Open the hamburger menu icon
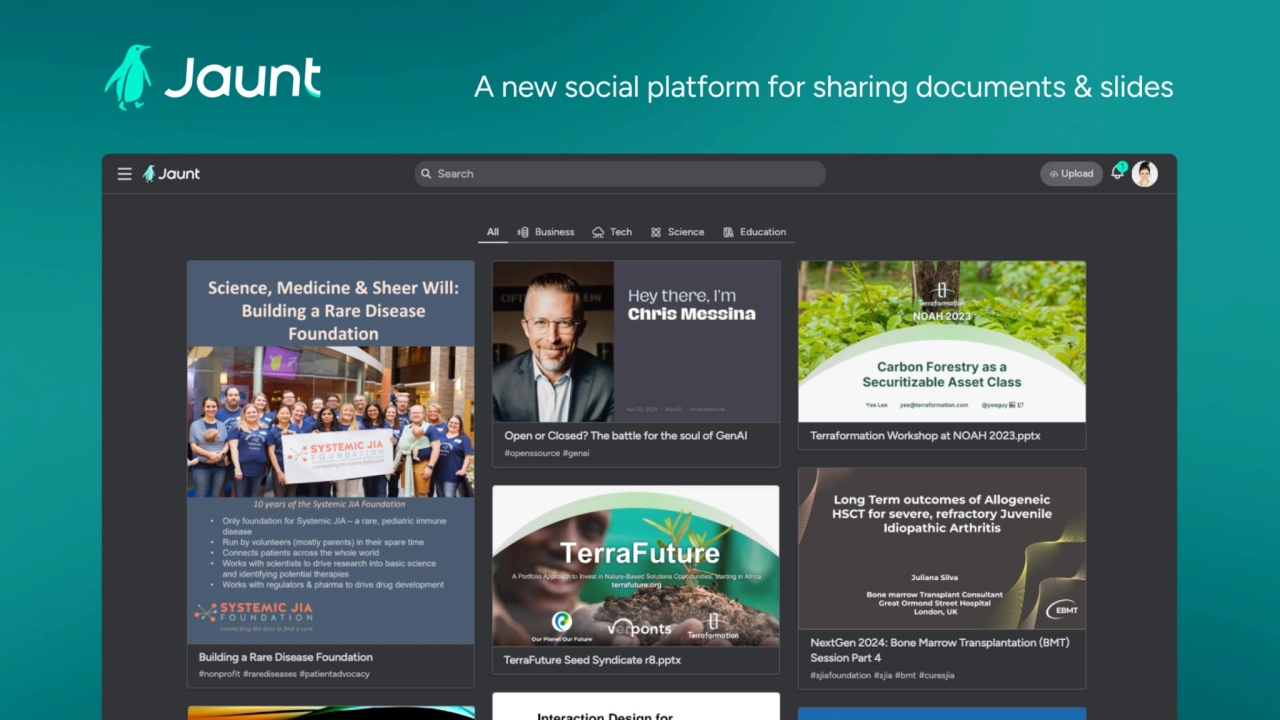The width and height of the screenshot is (1280, 720). click(x=124, y=174)
